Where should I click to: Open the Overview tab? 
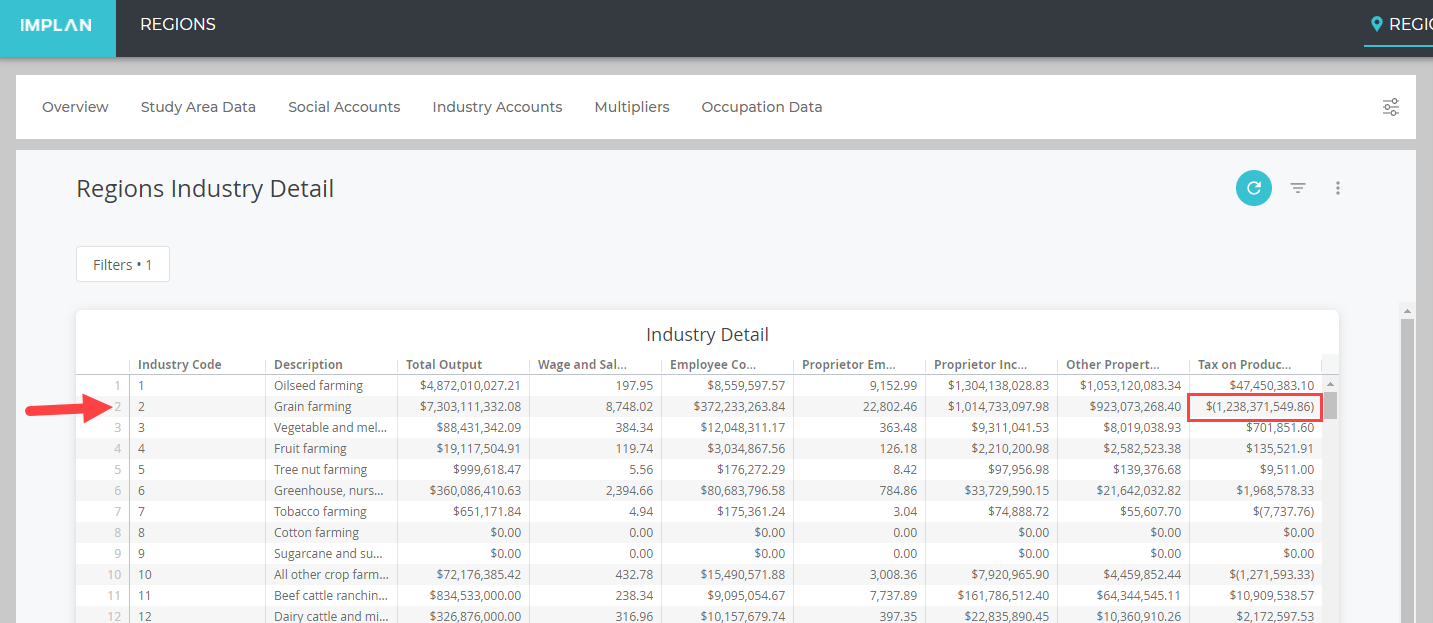[75, 107]
